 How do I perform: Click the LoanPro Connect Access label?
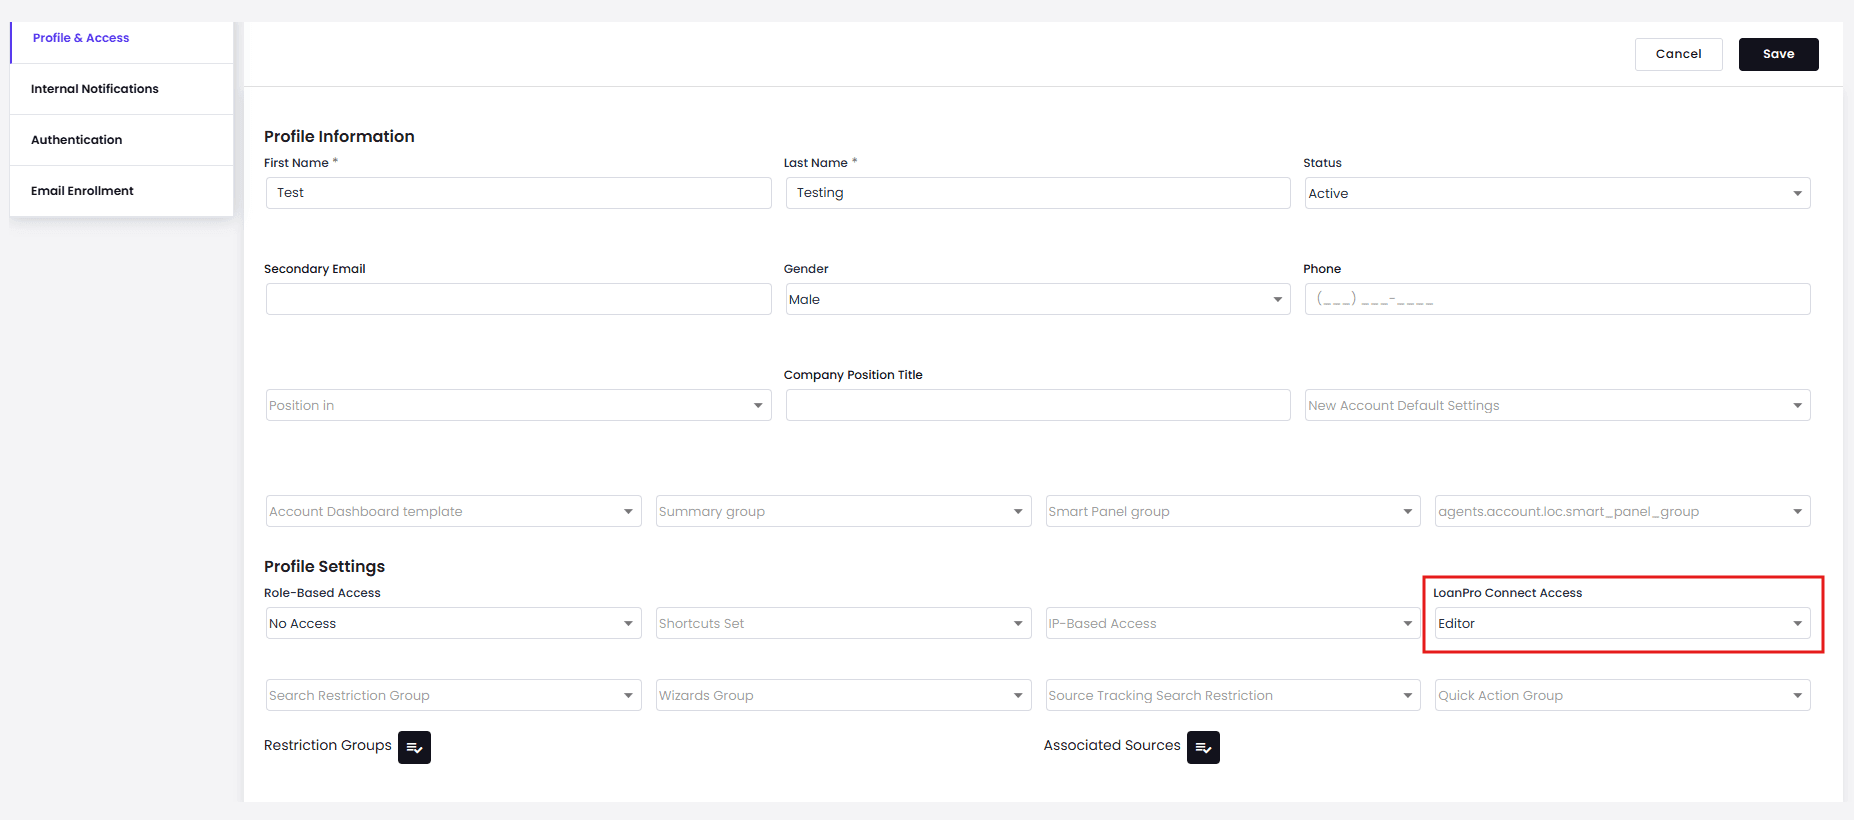(1507, 593)
